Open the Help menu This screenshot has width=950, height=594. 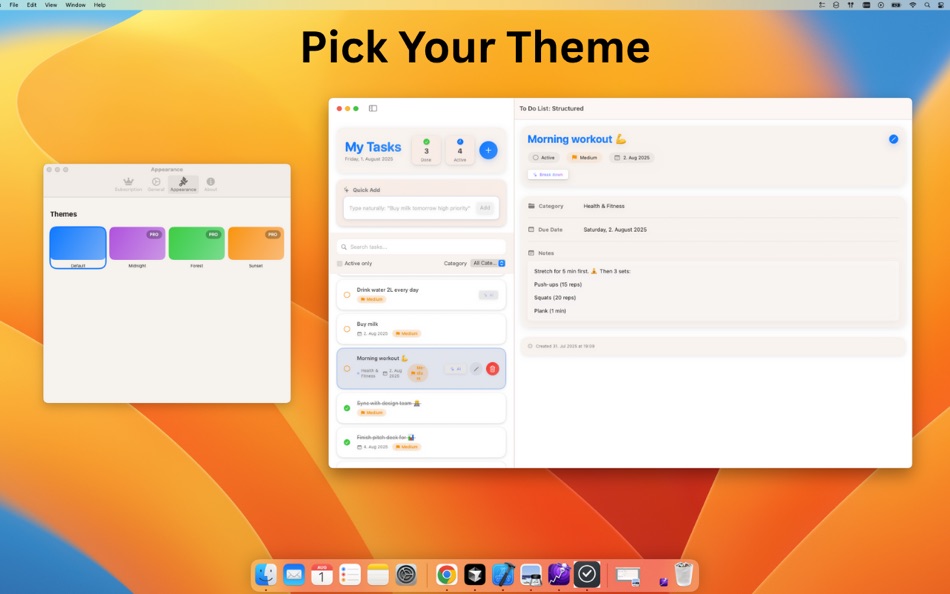point(100,5)
